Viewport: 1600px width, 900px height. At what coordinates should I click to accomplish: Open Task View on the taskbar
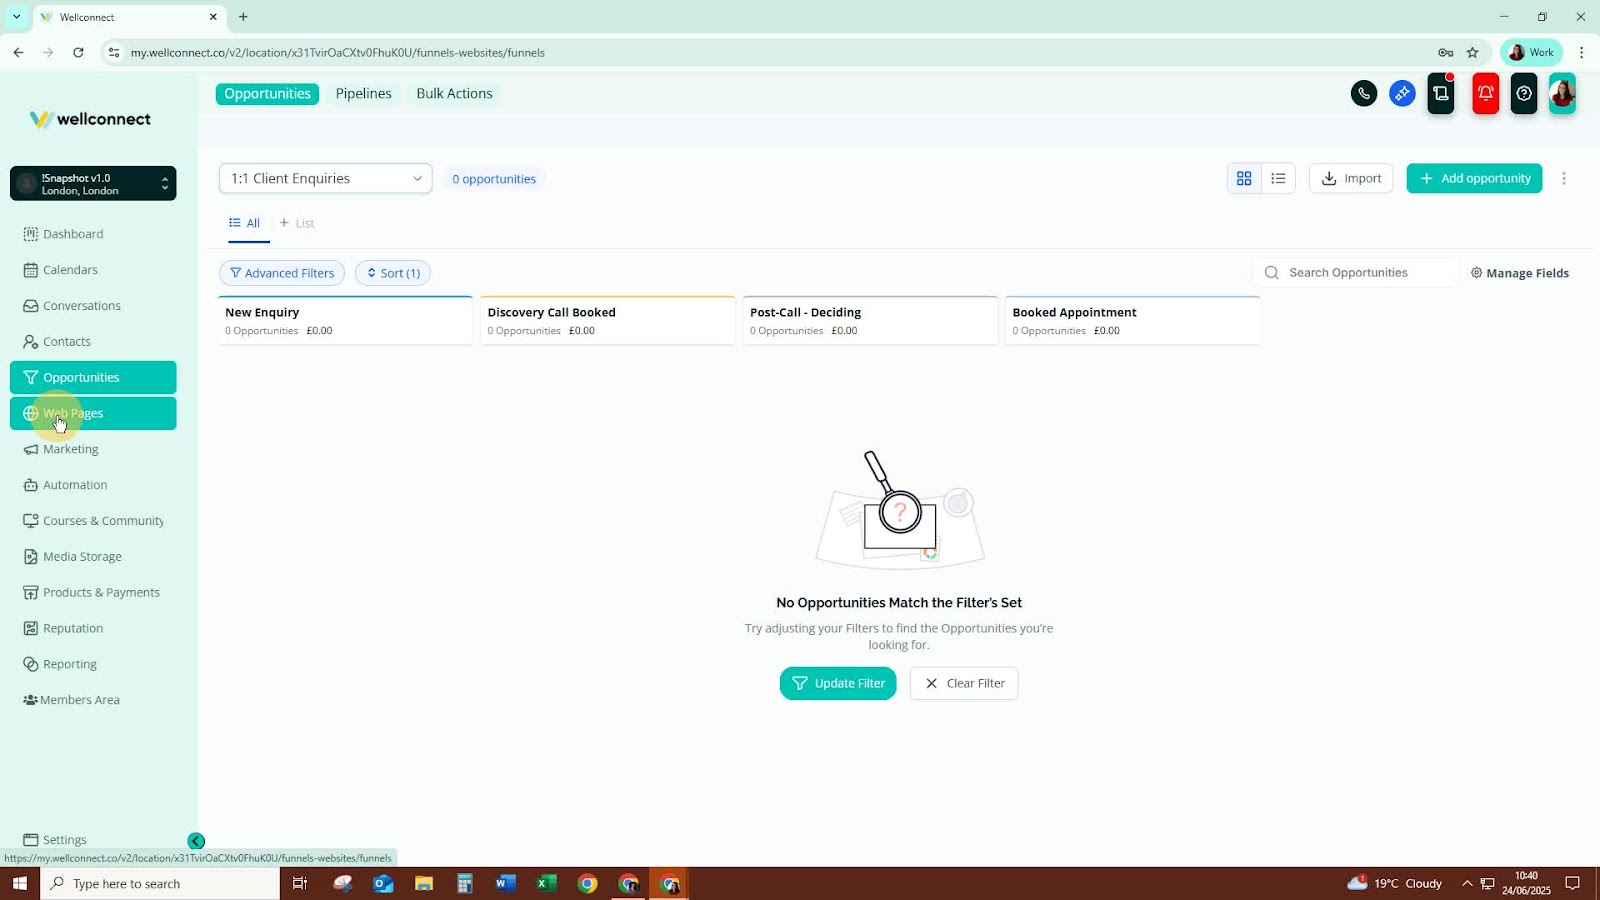pos(299,884)
